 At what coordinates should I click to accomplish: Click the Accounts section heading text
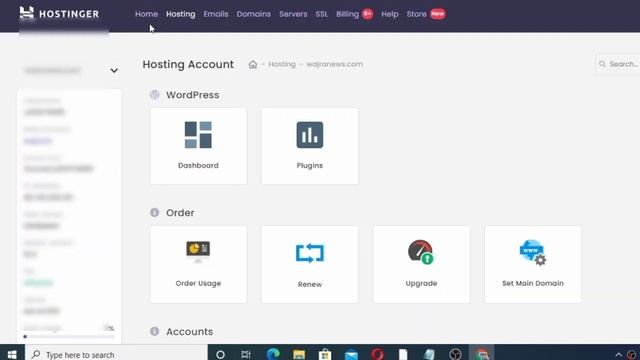(x=189, y=331)
